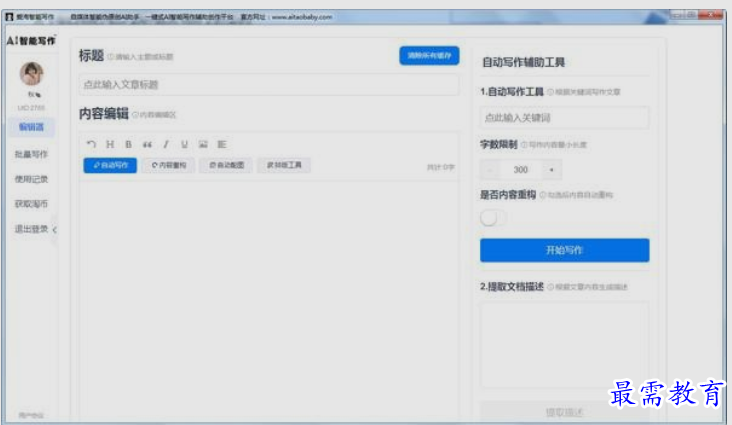Image resolution: width=732 pixels, height=425 pixels.
Task: Click the undo icon in editor toolbar
Action: coord(91,144)
